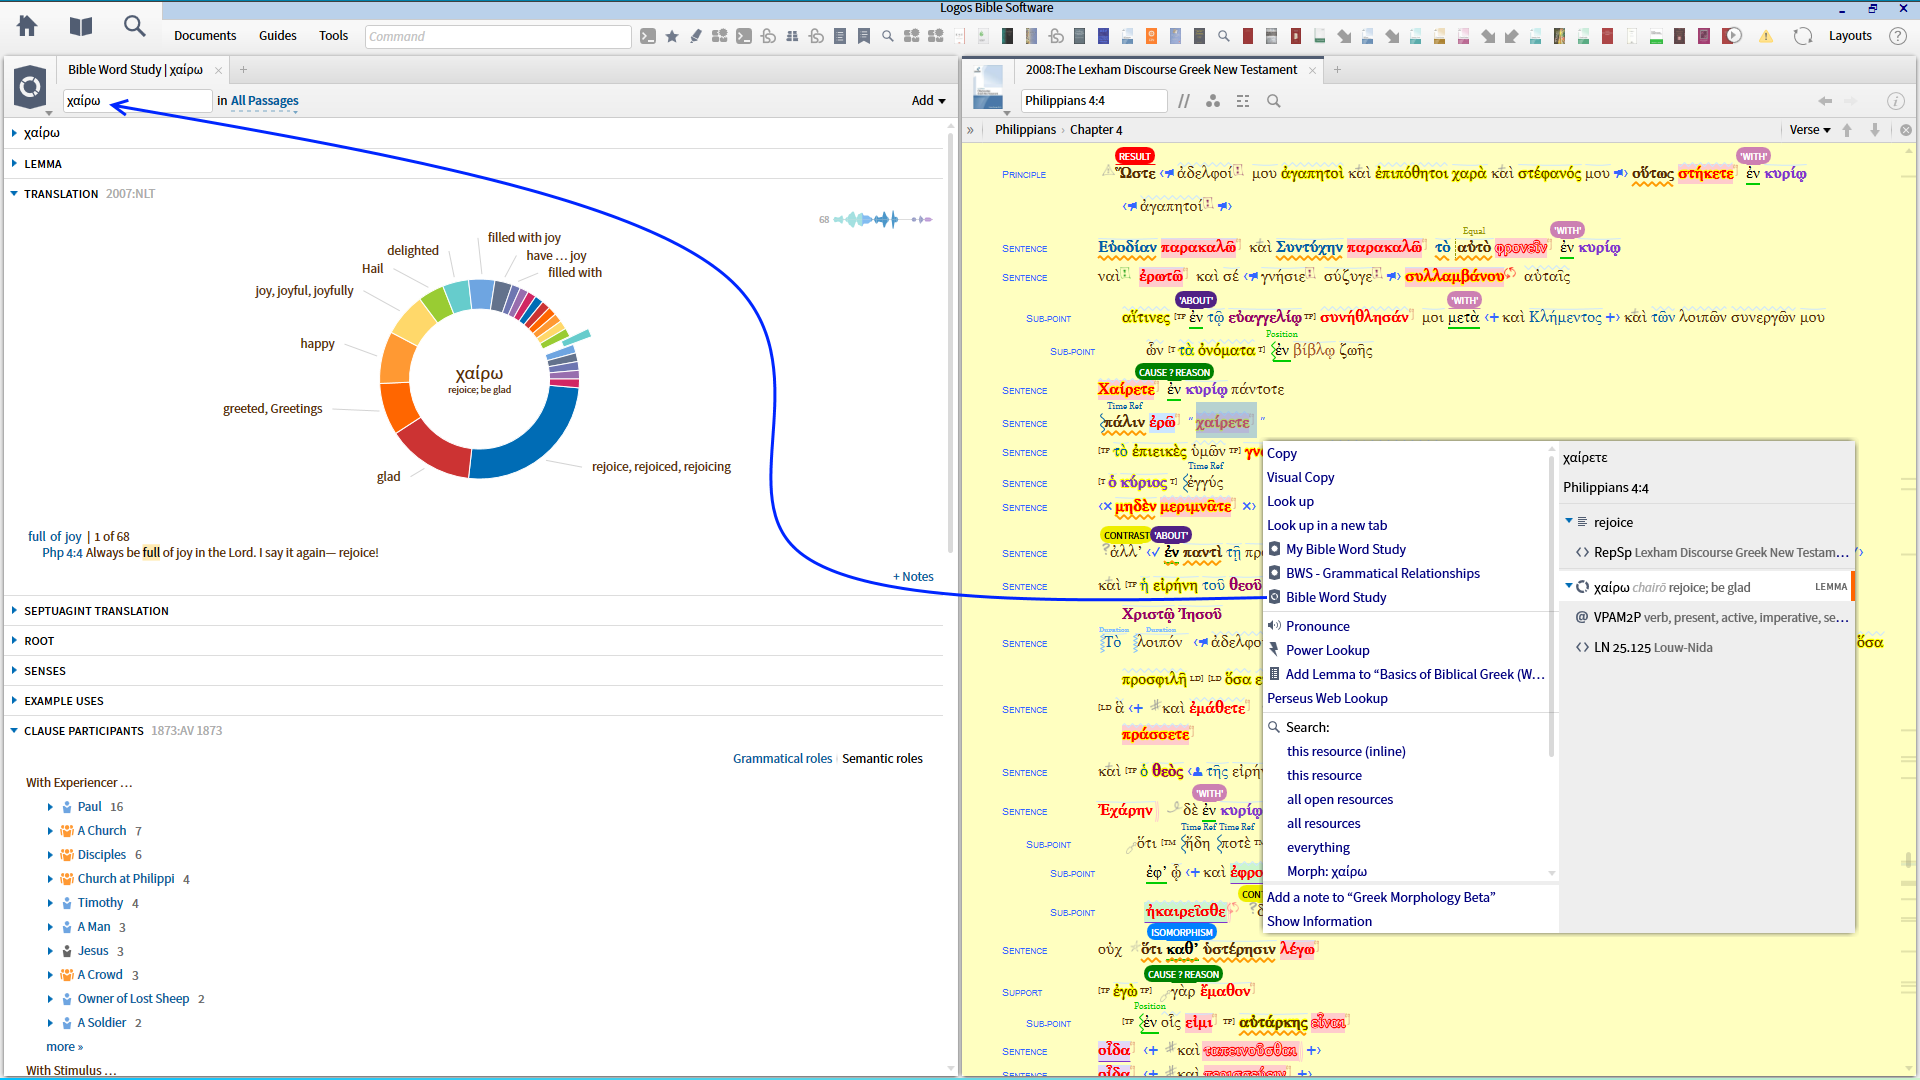Expand the SEPTUAGINT TRANSLATION section
Viewport: 1920px width, 1080px height.
pos(14,611)
